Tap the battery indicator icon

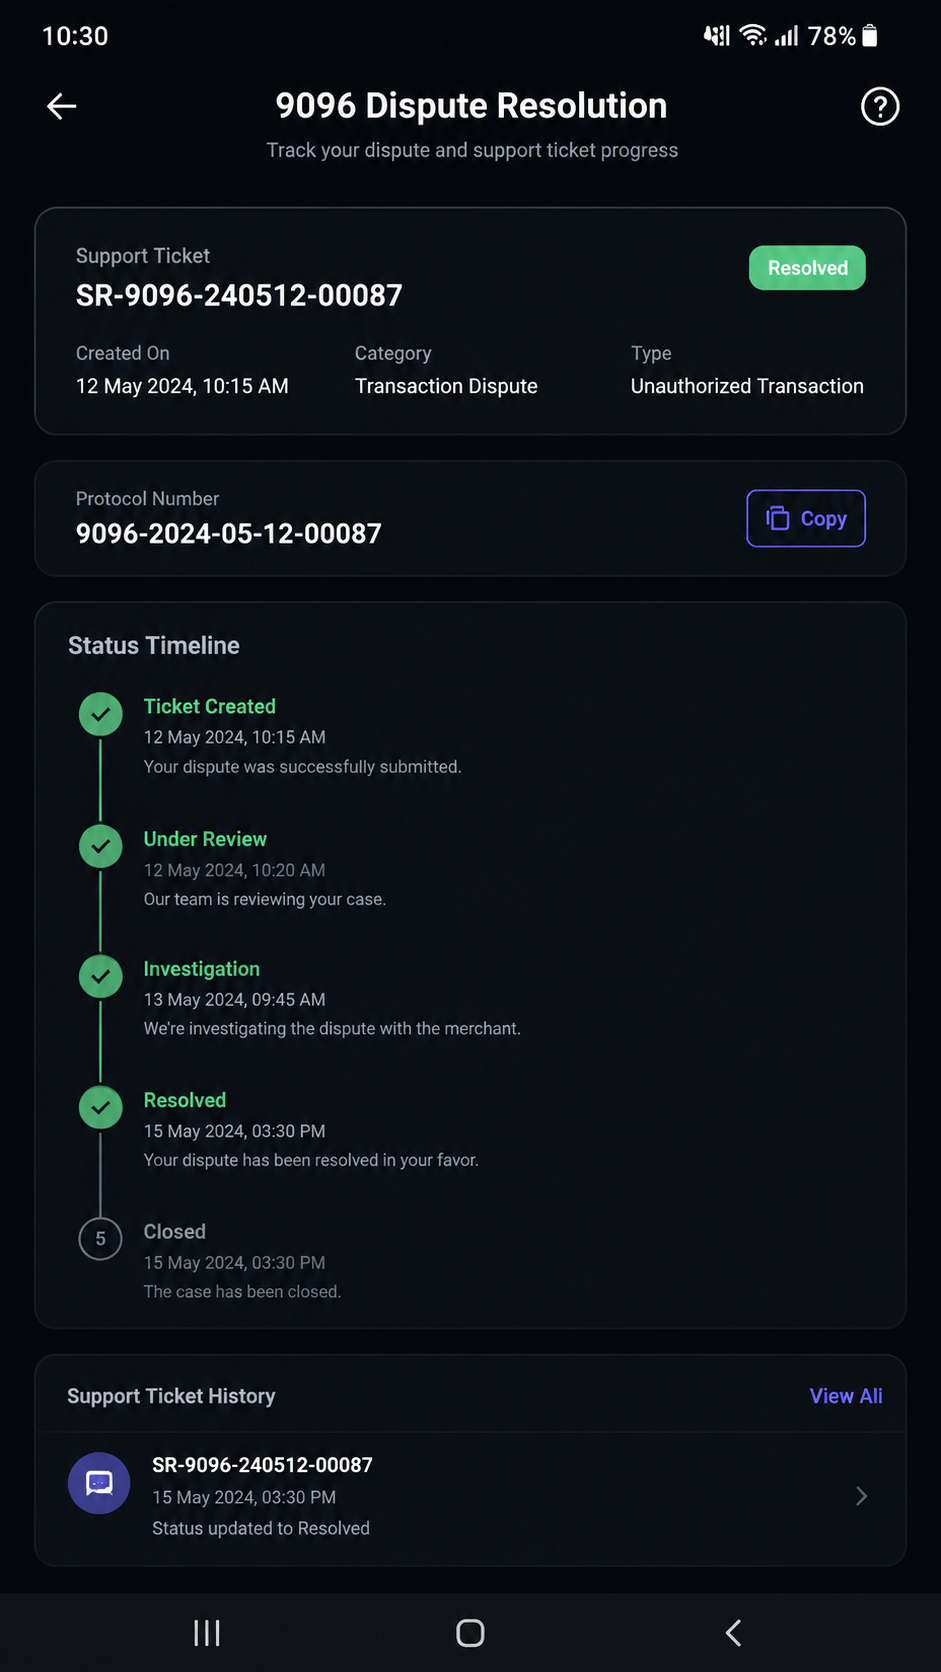[870, 36]
